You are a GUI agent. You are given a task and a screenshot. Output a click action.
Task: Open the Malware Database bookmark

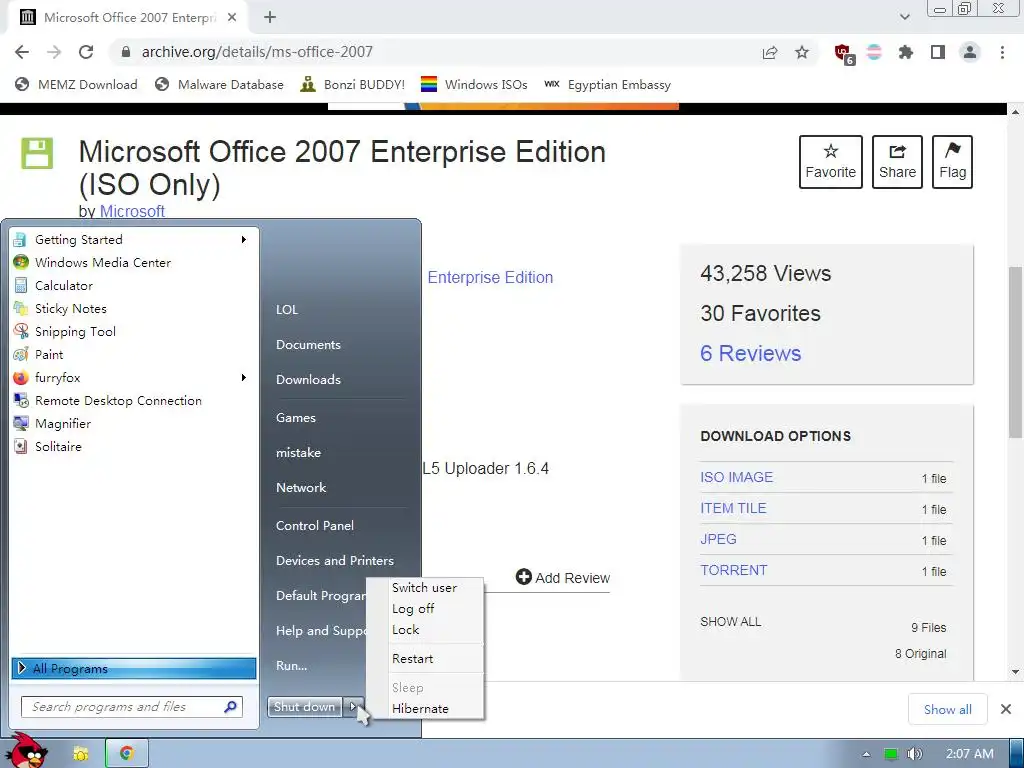click(219, 85)
